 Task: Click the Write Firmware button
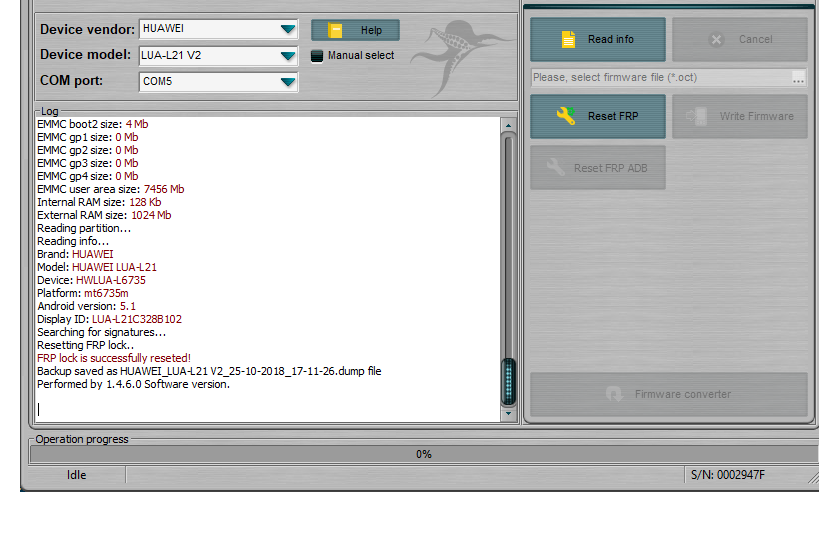pos(740,116)
